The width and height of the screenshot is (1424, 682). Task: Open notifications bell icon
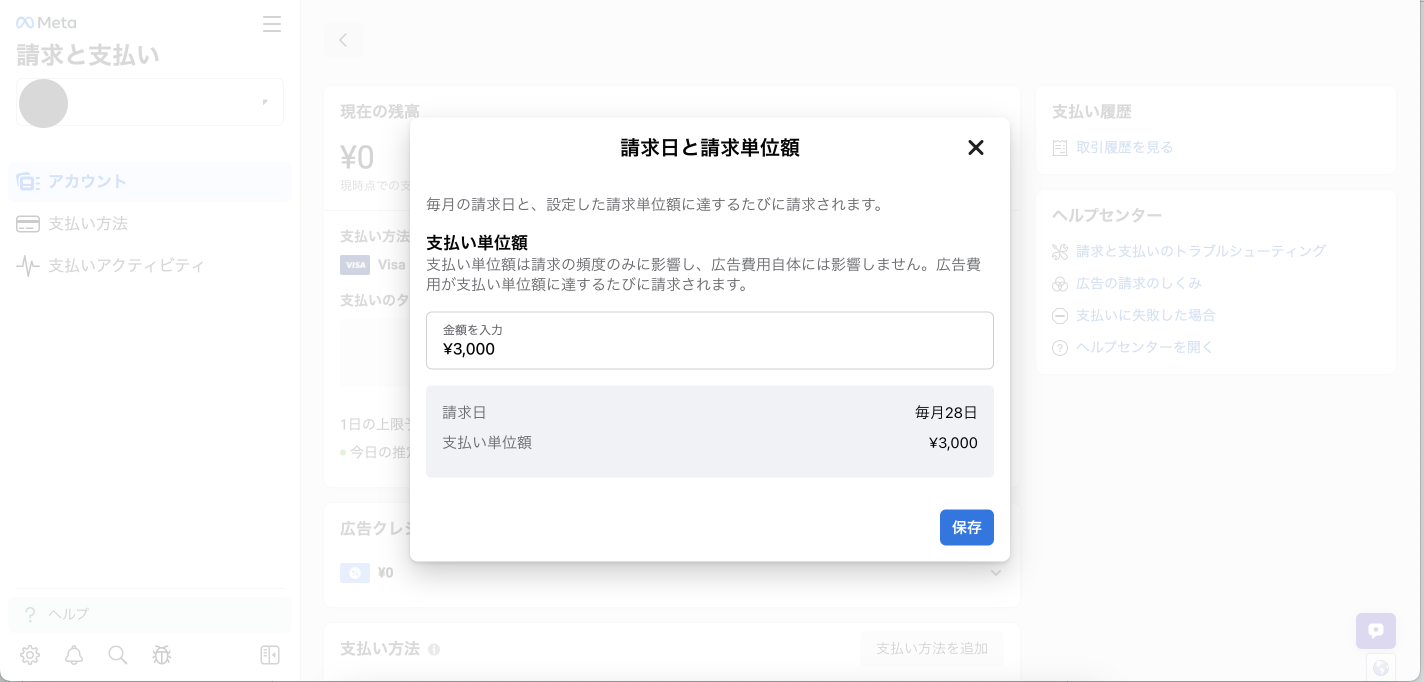coord(74,655)
